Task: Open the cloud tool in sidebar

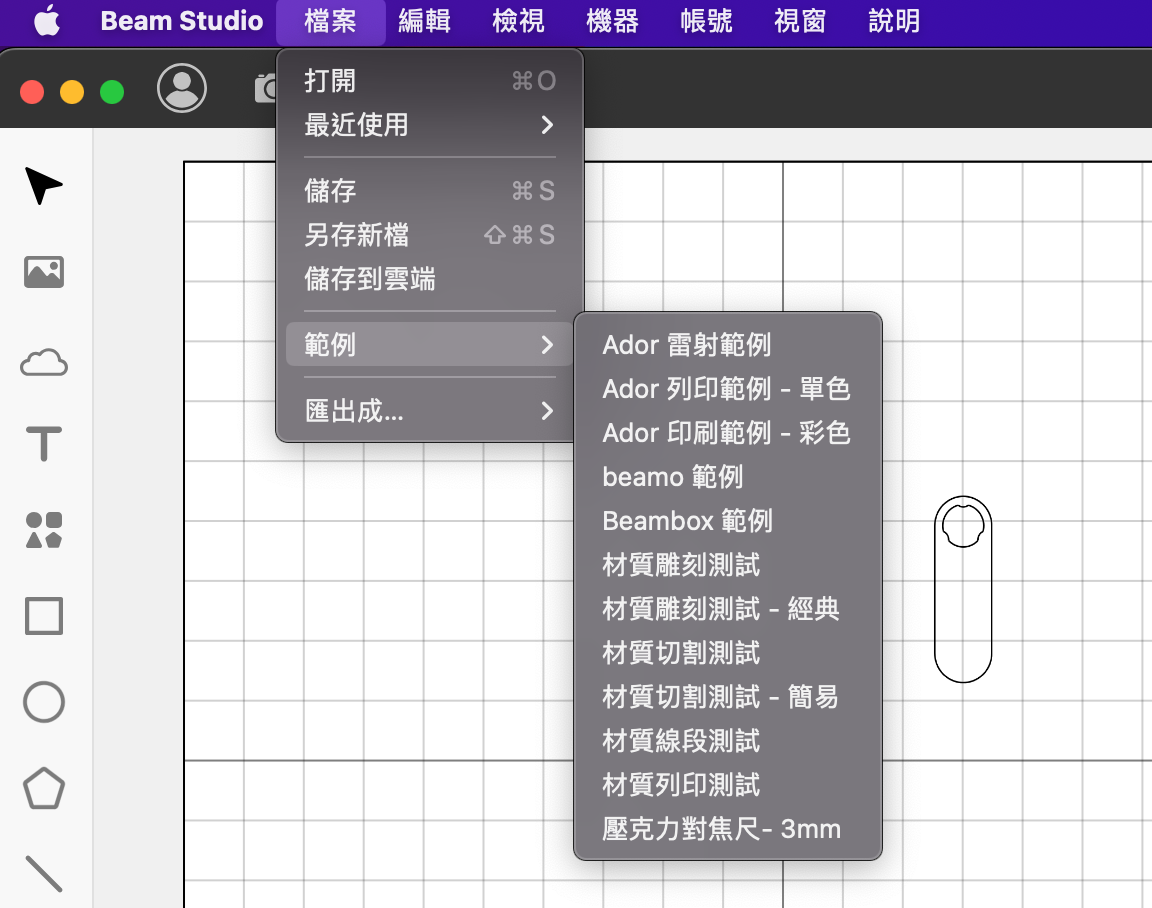Action: click(x=44, y=362)
